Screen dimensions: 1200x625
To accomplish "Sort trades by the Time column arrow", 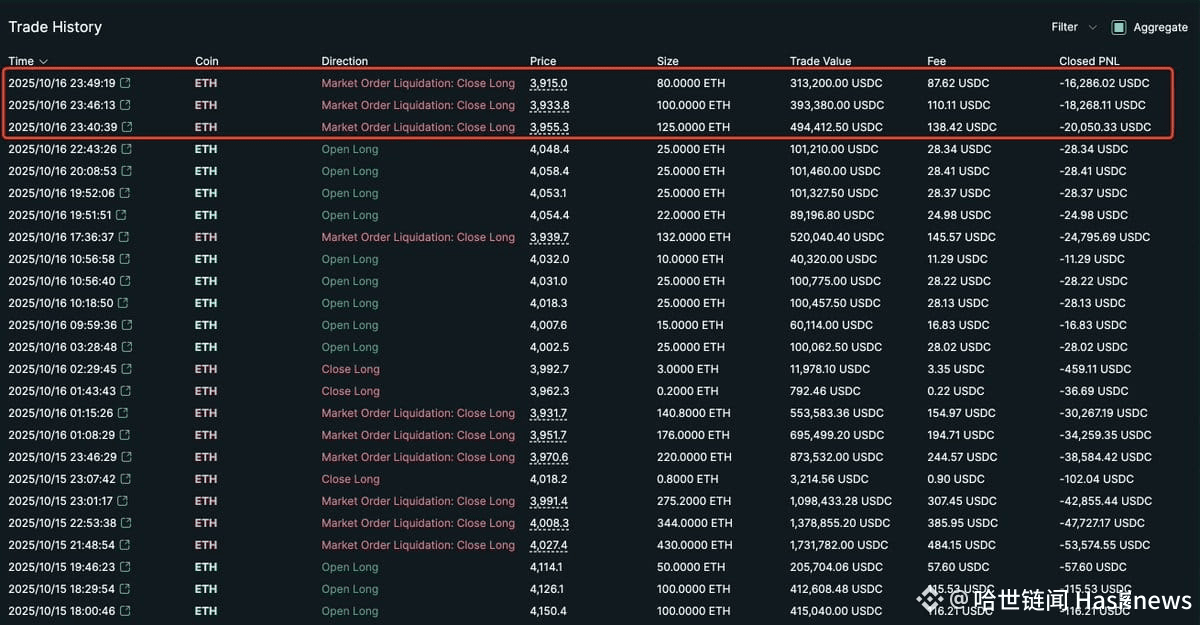I will click(43, 62).
